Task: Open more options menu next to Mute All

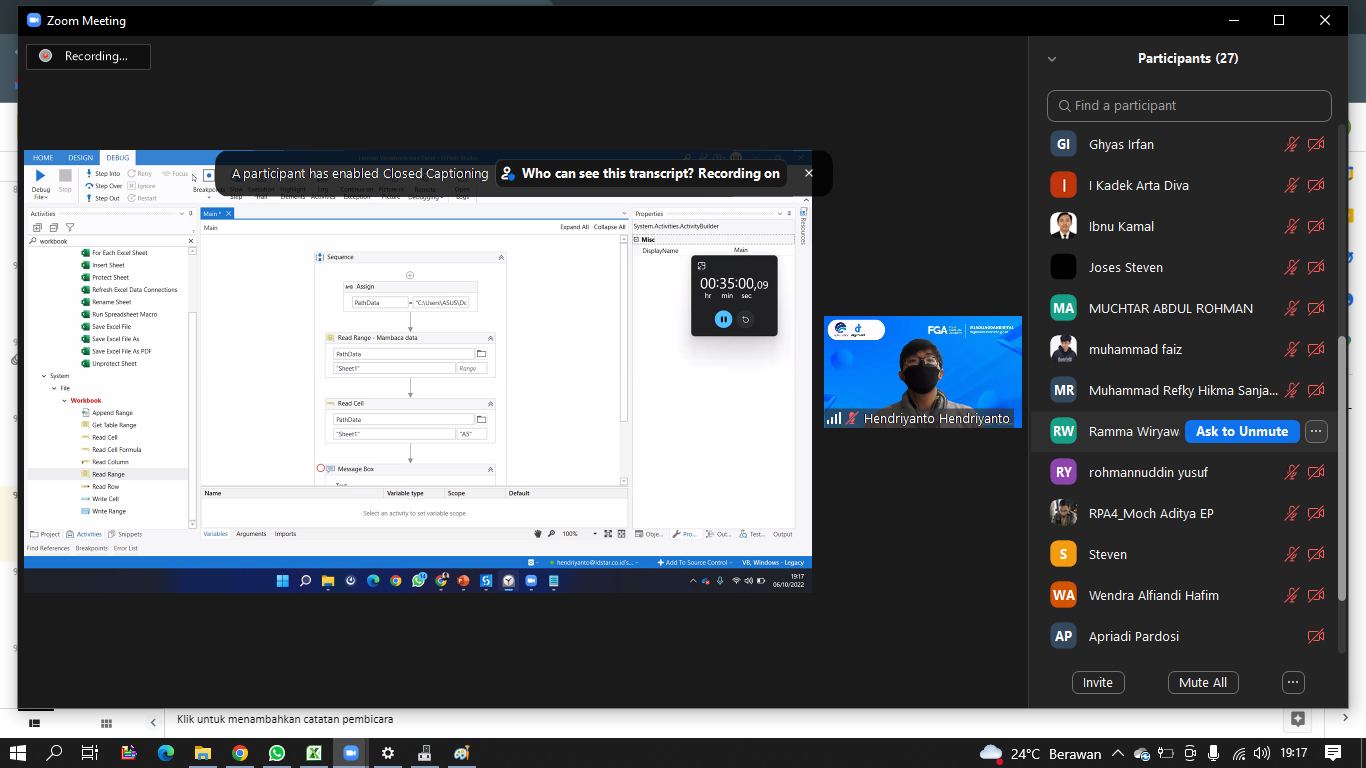Action: 1294,683
